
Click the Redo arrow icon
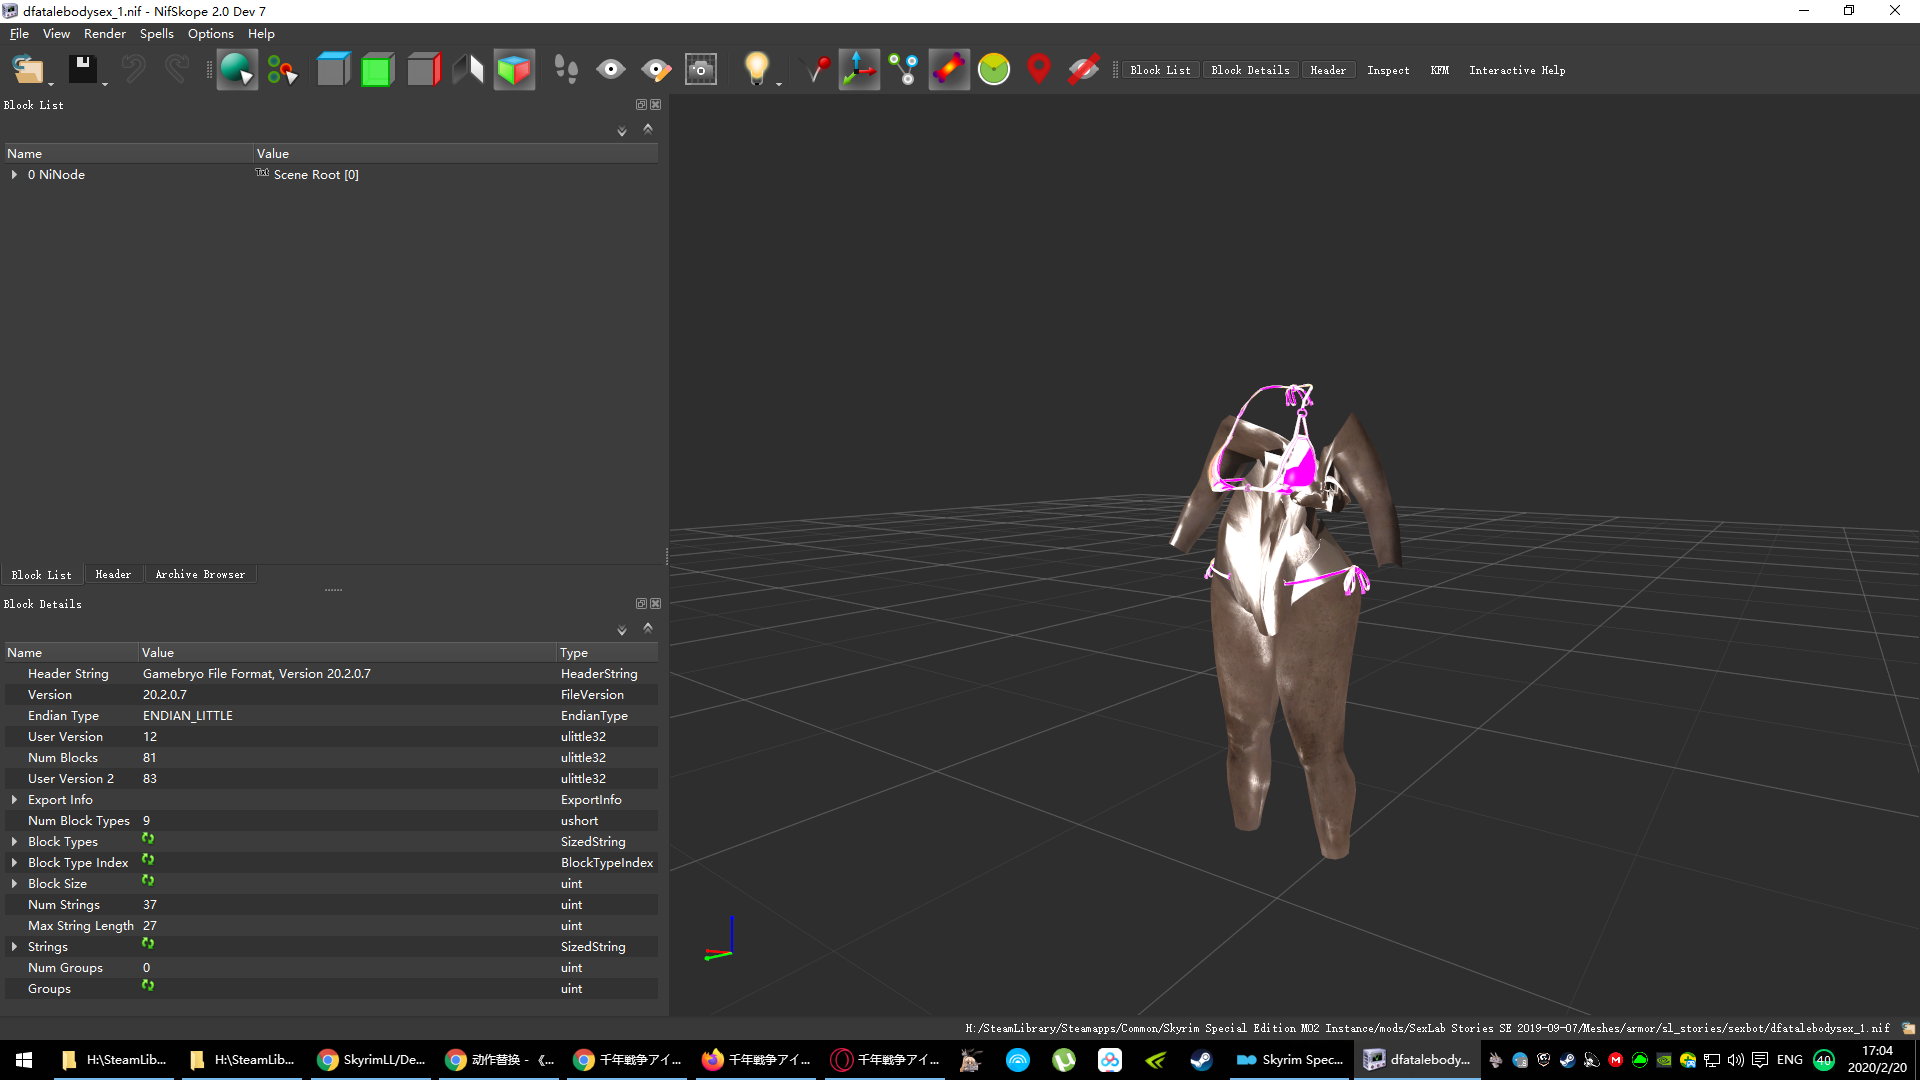(x=177, y=69)
